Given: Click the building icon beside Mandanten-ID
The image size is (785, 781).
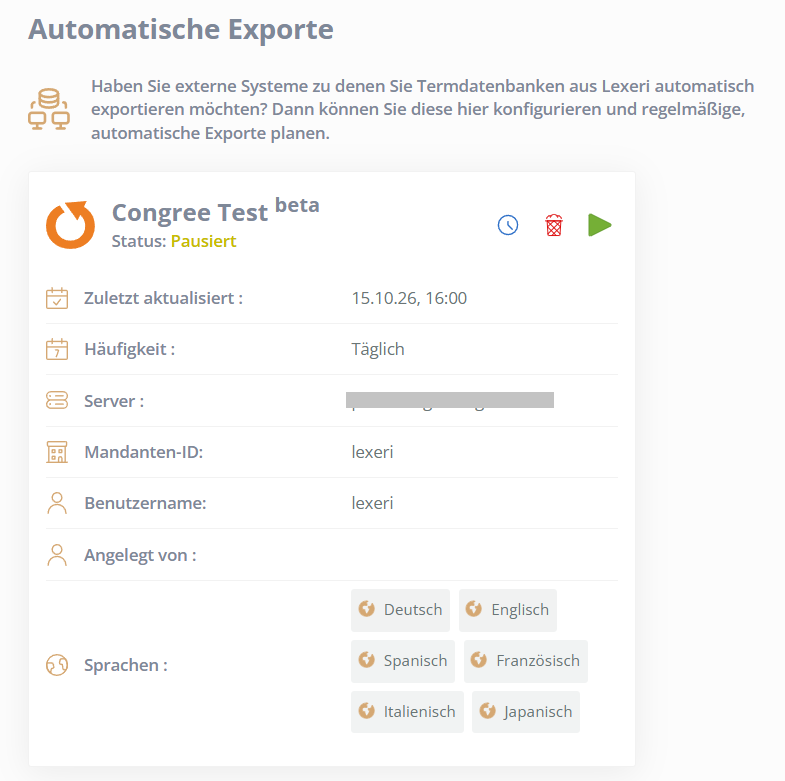Looking at the screenshot, I should [x=57, y=452].
